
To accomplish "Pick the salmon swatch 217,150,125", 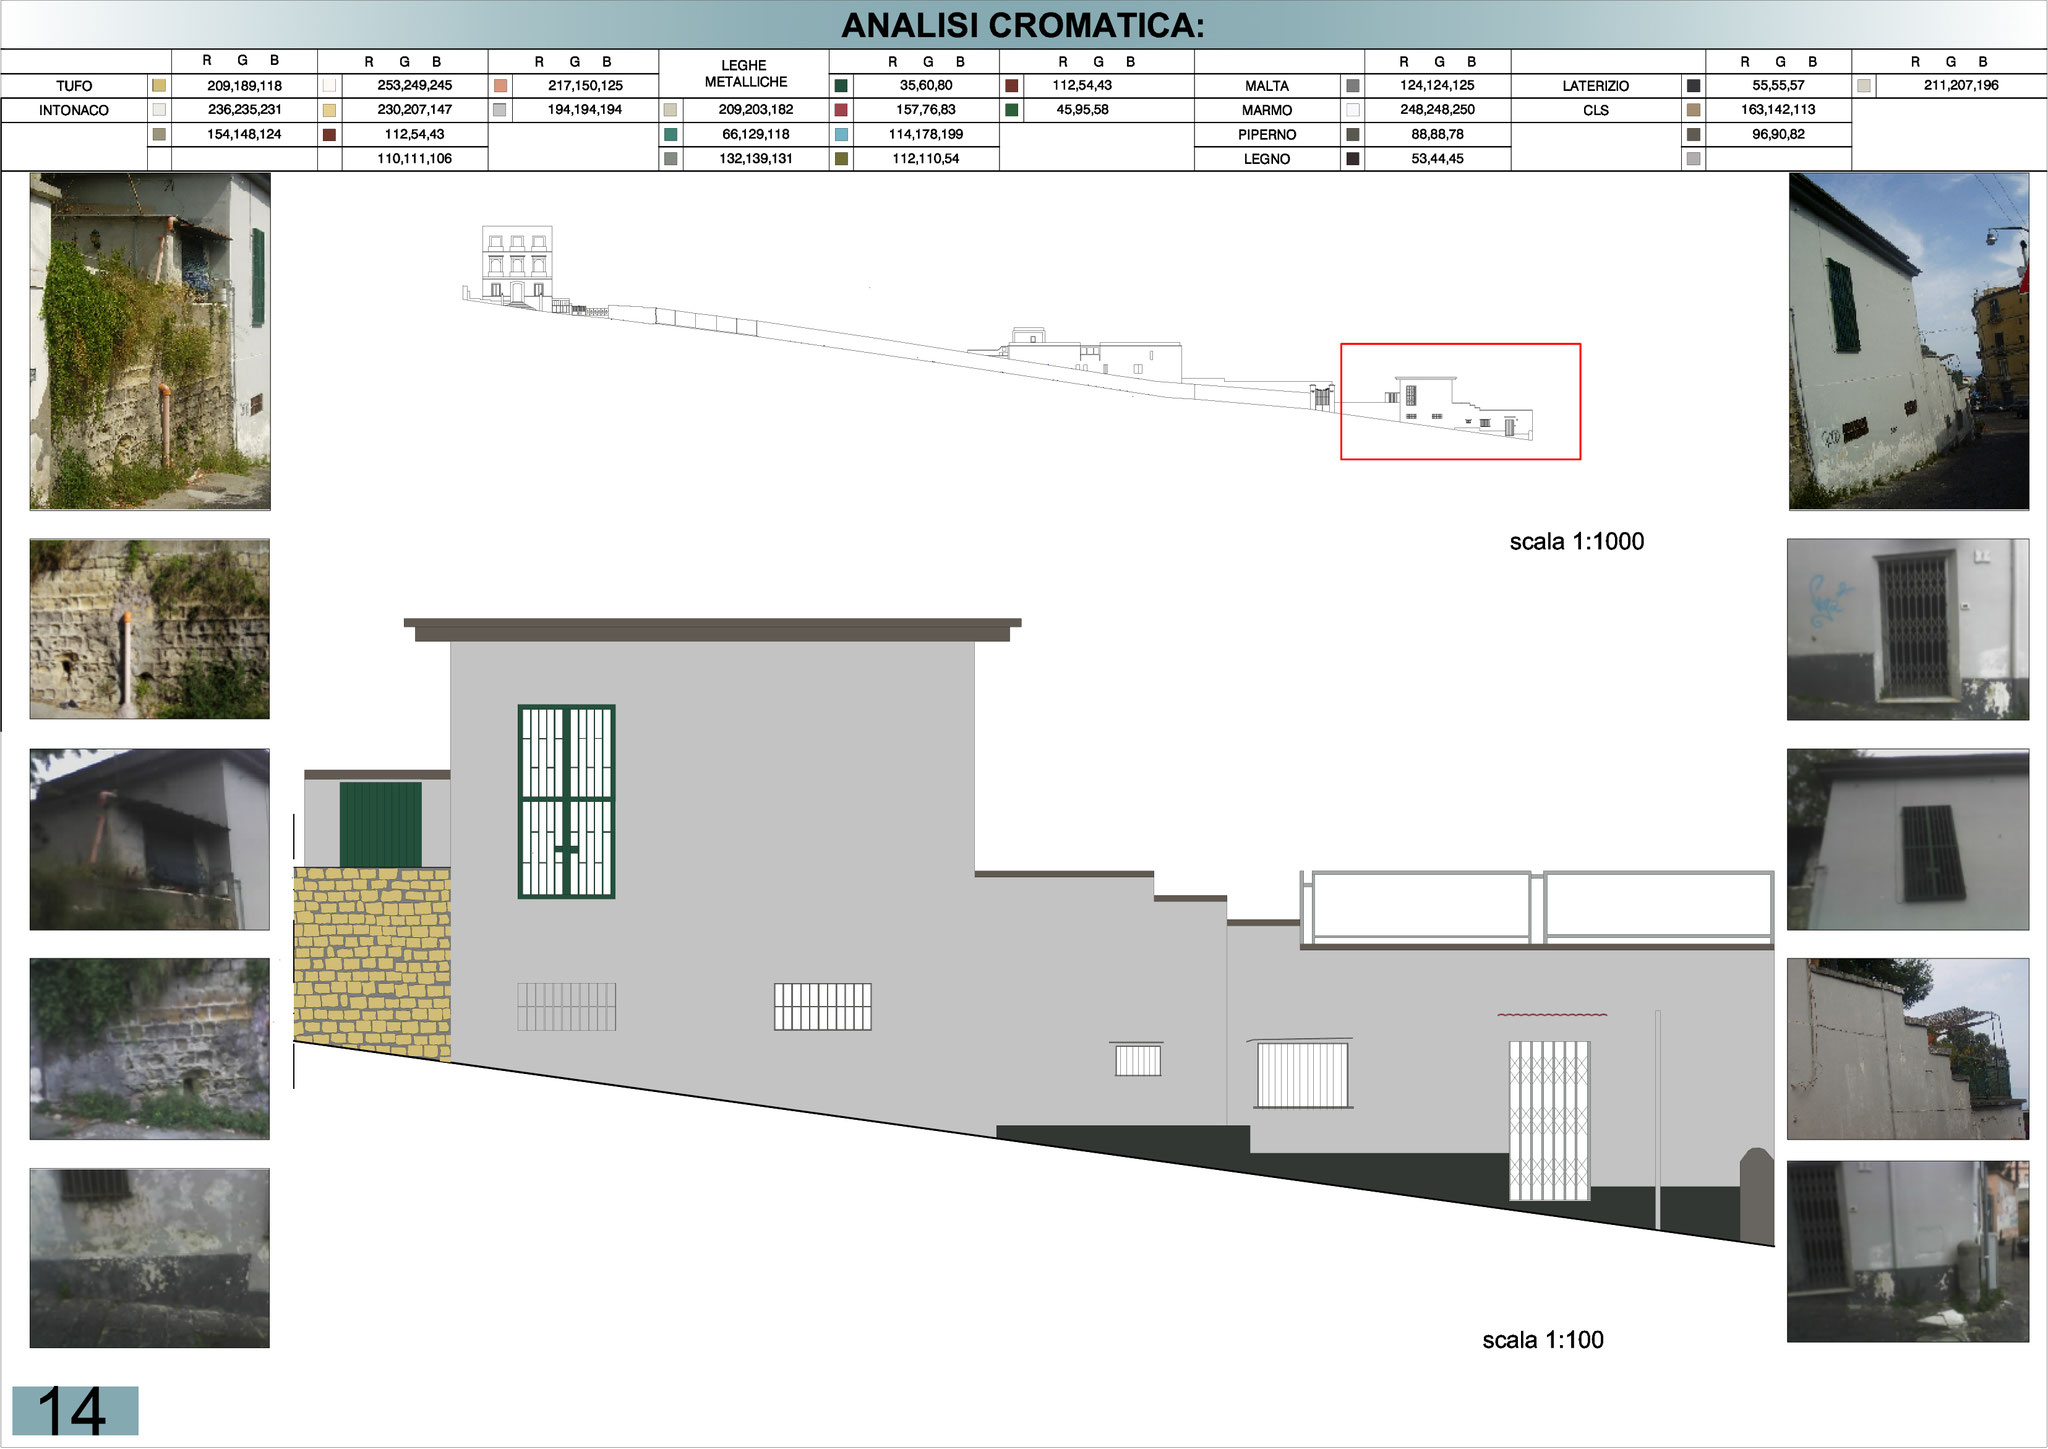I will pyautogui.click(x=500, y=86).
